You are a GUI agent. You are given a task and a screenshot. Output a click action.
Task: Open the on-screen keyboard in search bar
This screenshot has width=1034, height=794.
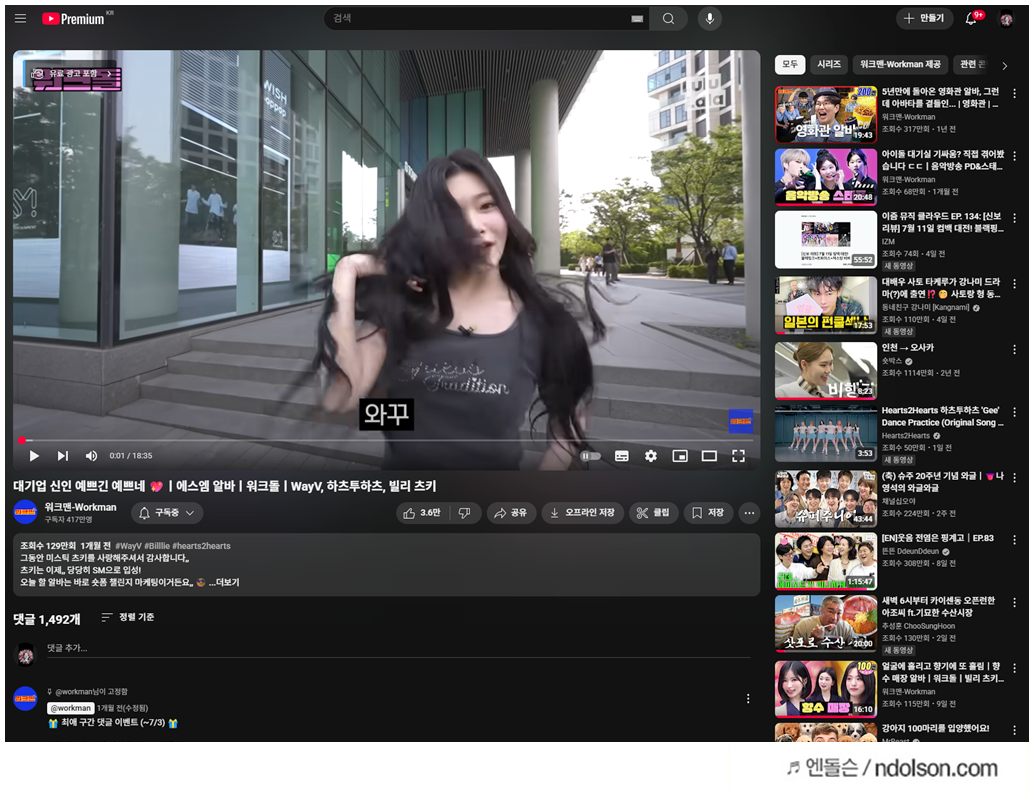(636, 18)
